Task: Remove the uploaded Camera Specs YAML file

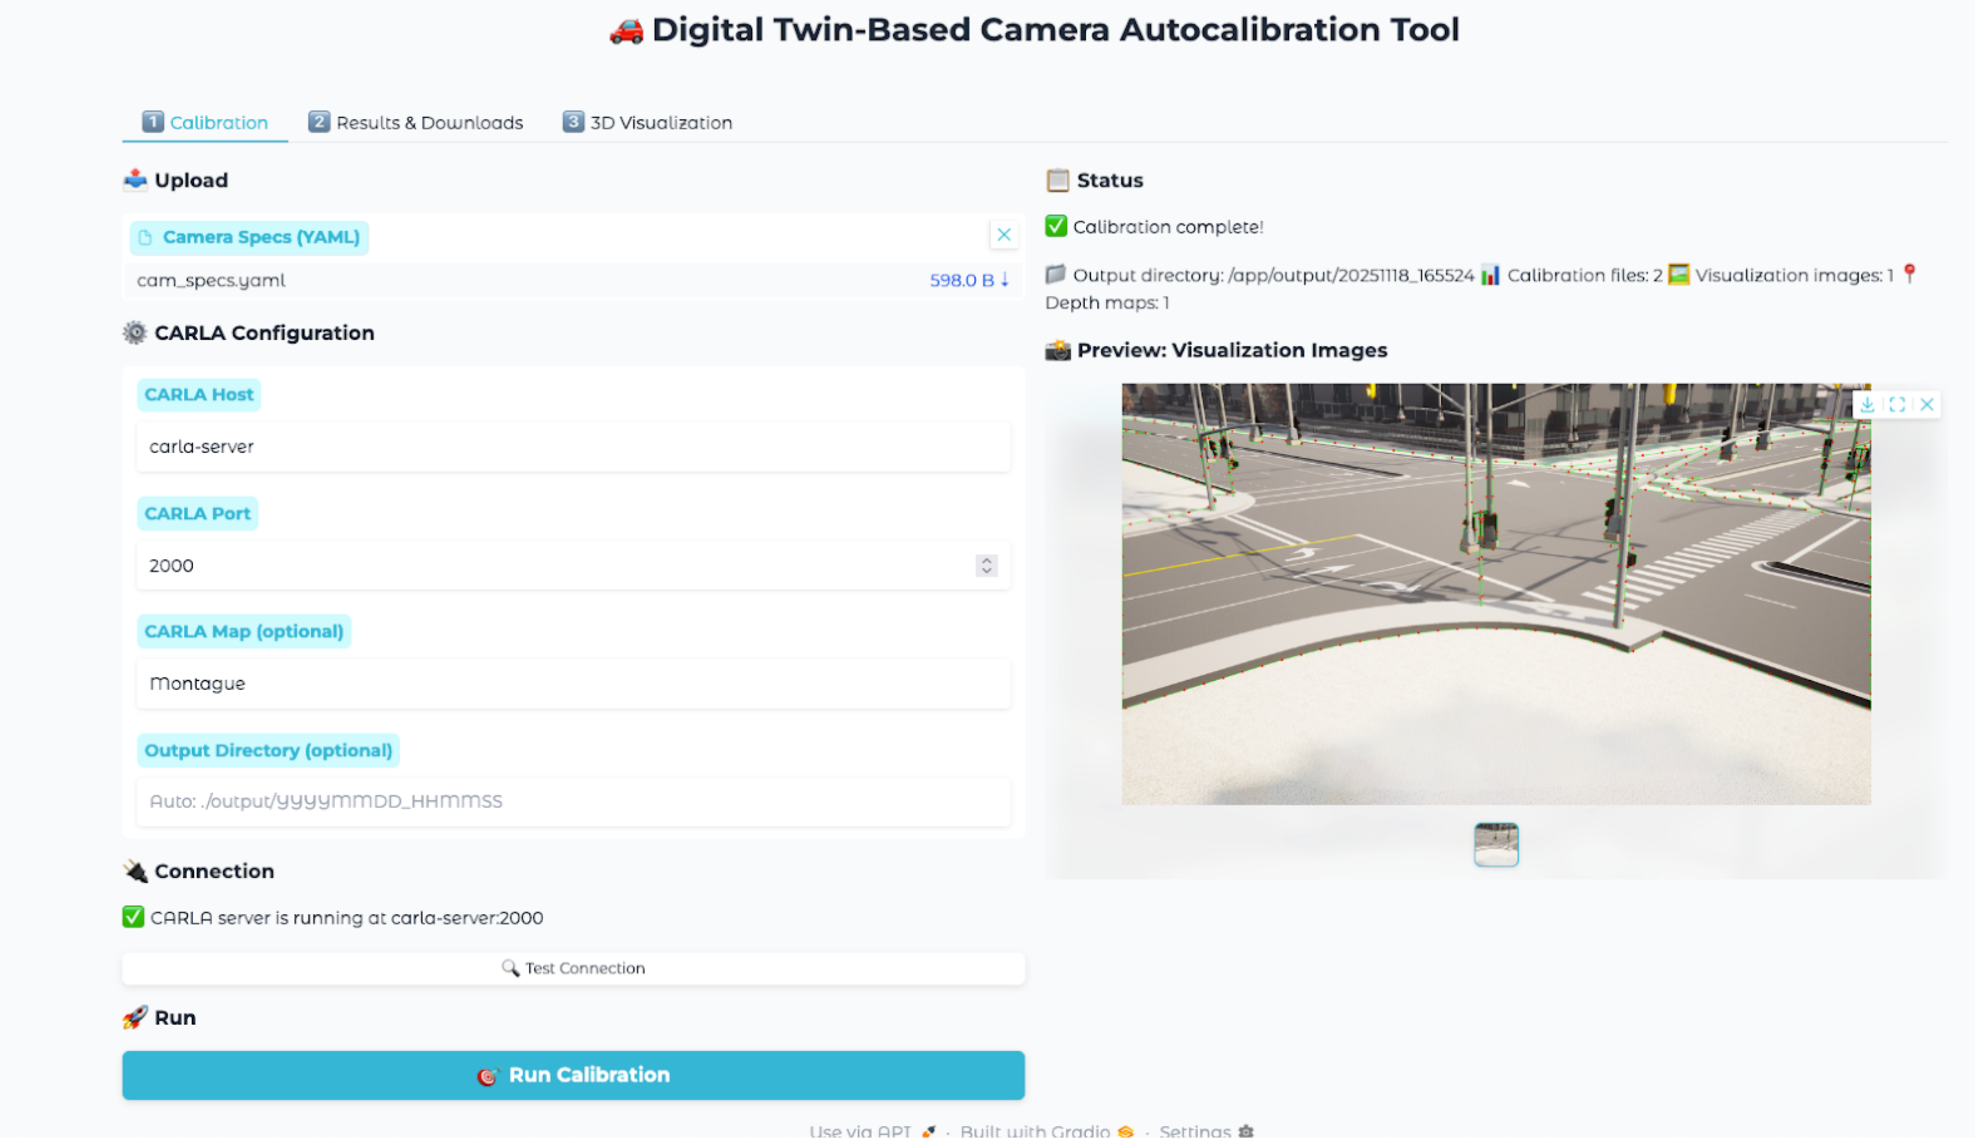Action: click(x=1004, y=234)
